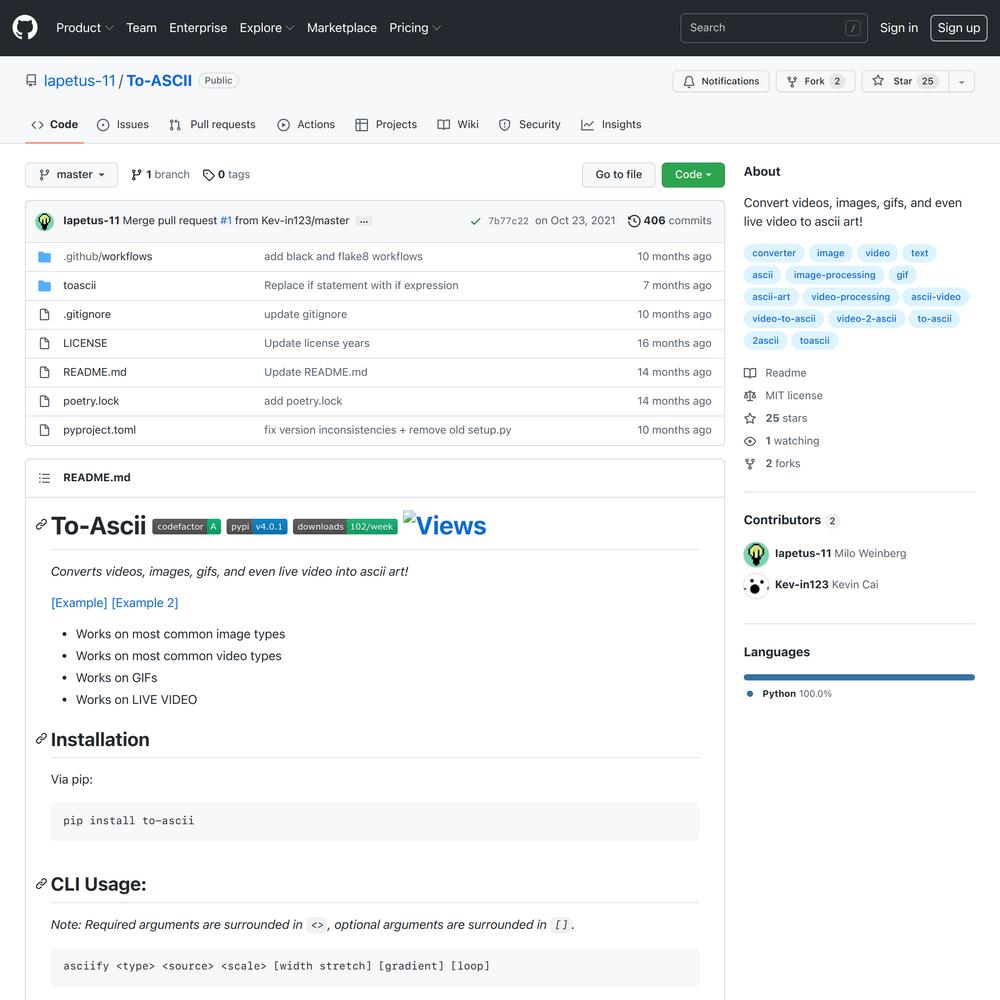Click the anchor link icon beside To-Ascii heading
Image resolution: width=1000 pixels, height=1000 pixels.
[x=41, y=524]
